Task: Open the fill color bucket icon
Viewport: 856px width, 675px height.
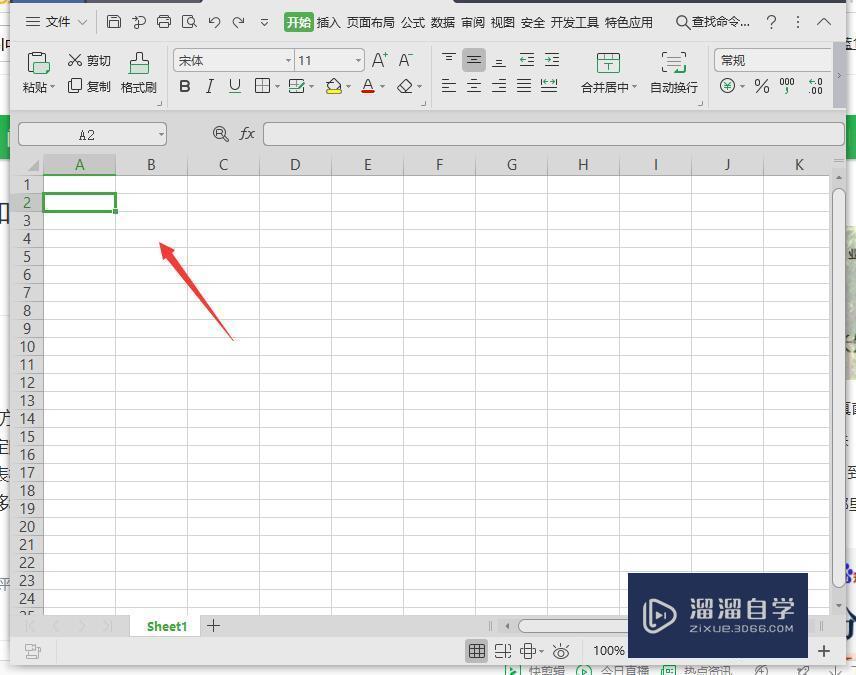Action: coord(333,86)
